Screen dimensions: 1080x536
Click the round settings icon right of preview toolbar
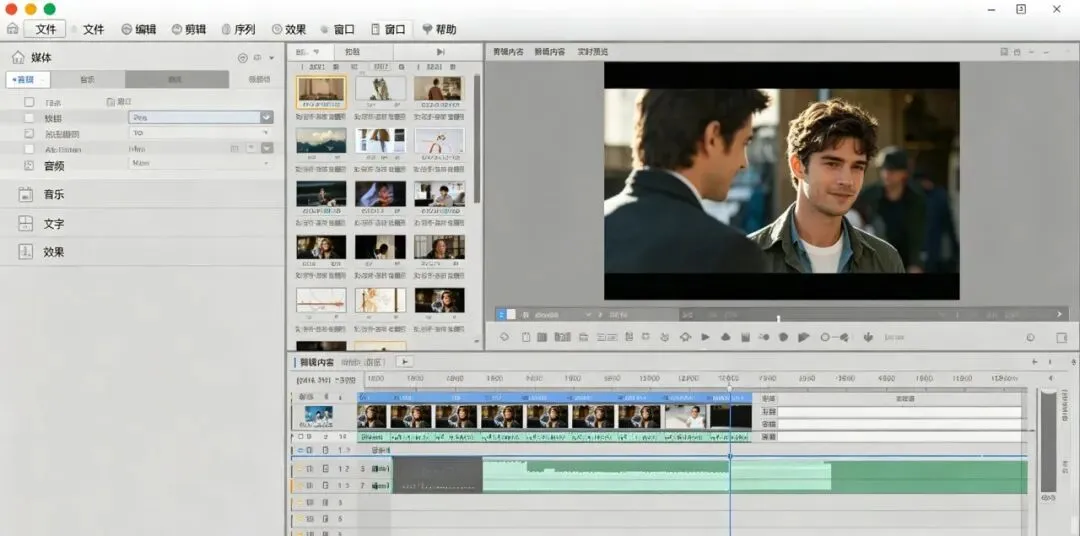[x=1030, y=338]
